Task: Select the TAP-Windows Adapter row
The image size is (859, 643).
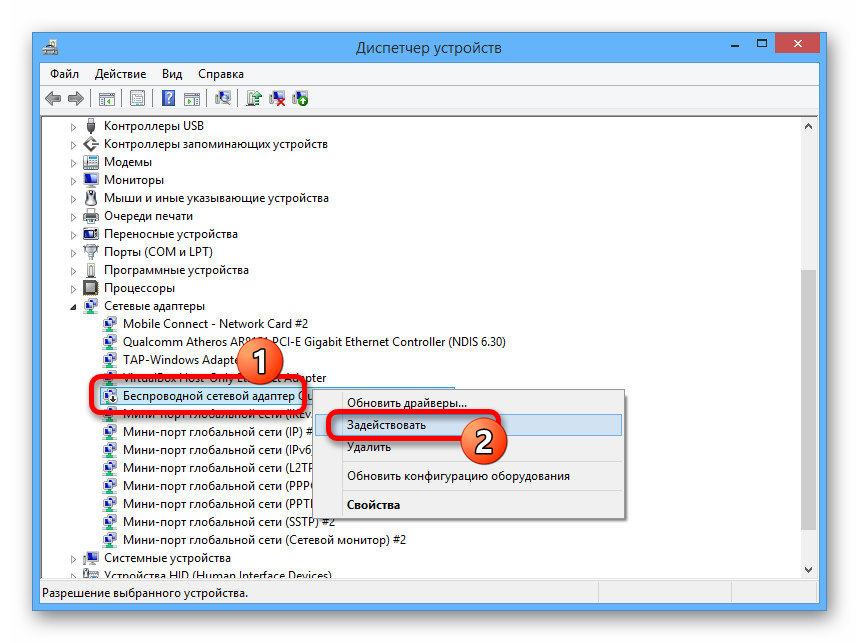Action: pos(180,360)
